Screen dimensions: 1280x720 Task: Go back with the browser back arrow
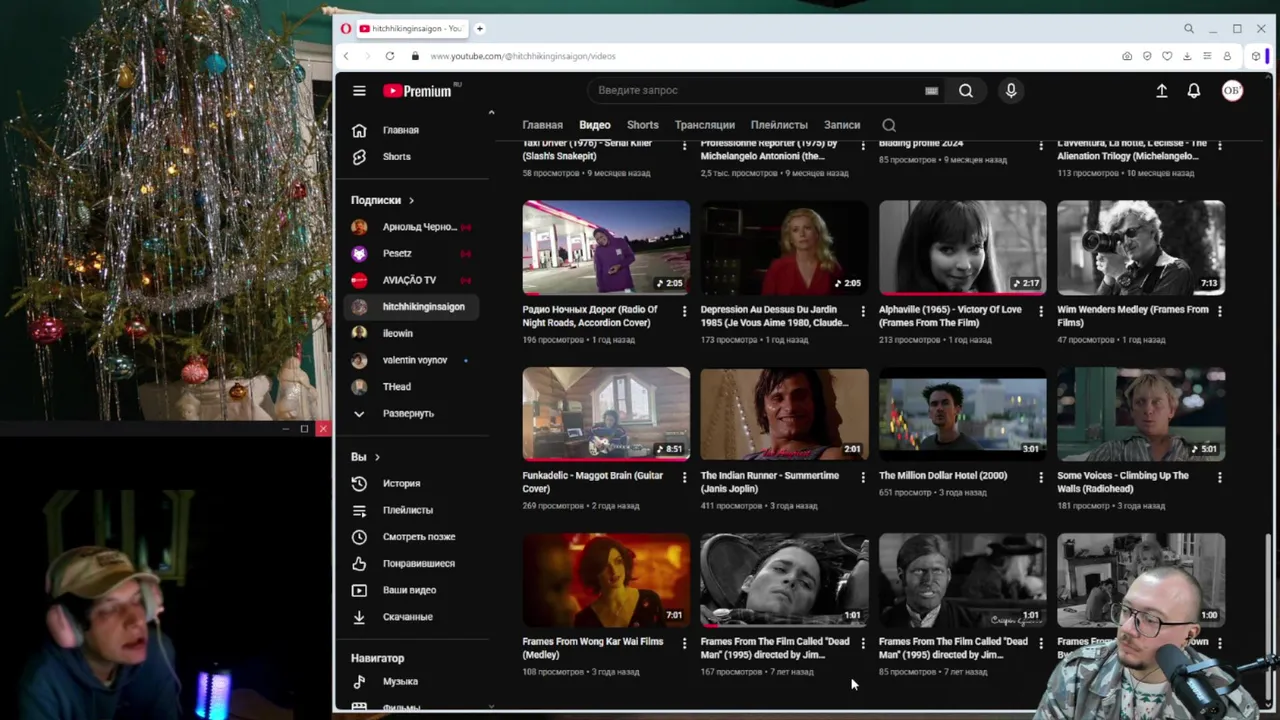coord(346,56)
